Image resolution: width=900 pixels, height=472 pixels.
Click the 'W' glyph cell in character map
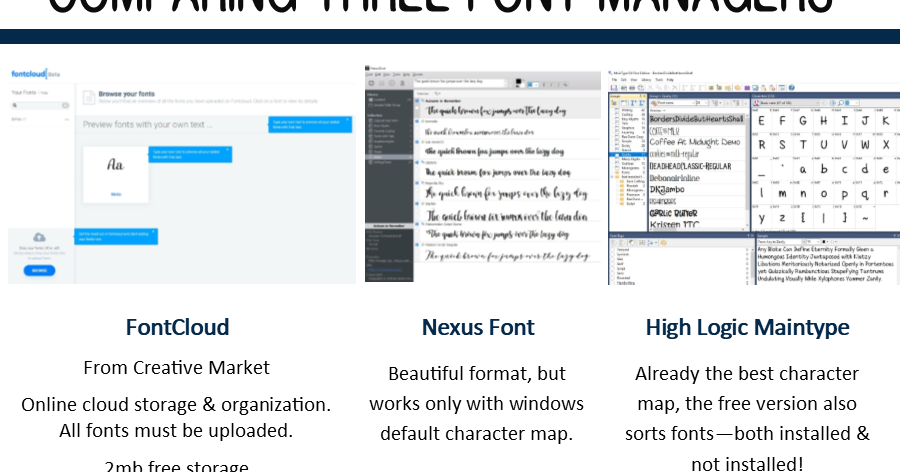tap(865, 145)
